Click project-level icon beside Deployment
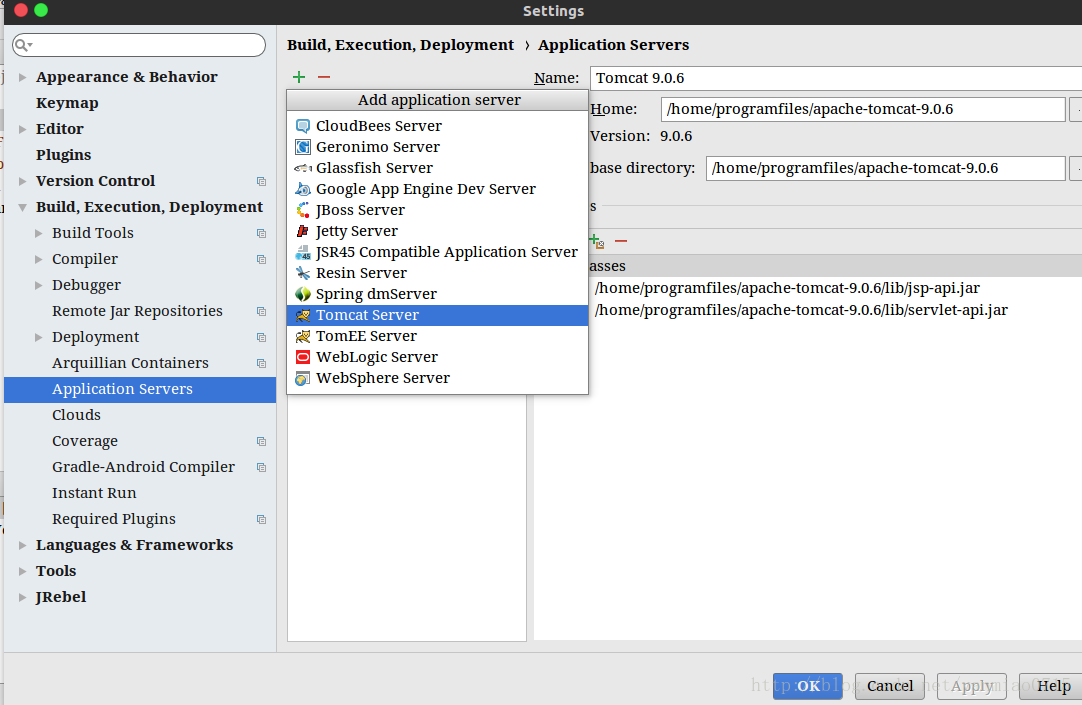This screenshot has width=1082, height=705. 262,337
